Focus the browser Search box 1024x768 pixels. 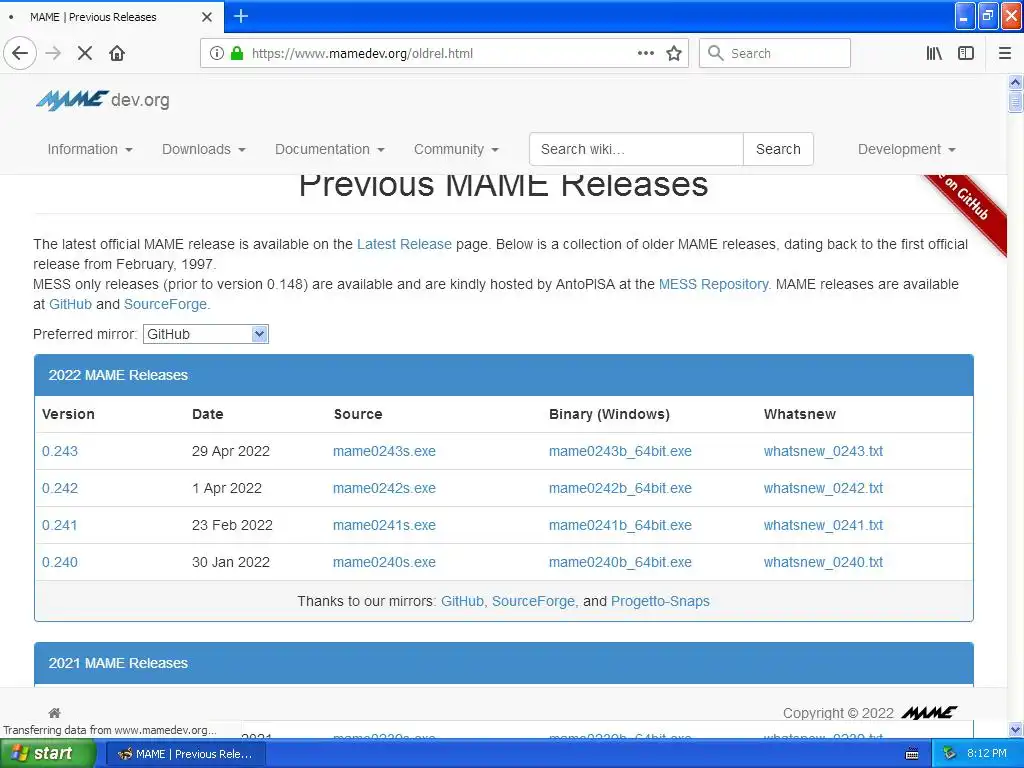click(775, 54)
